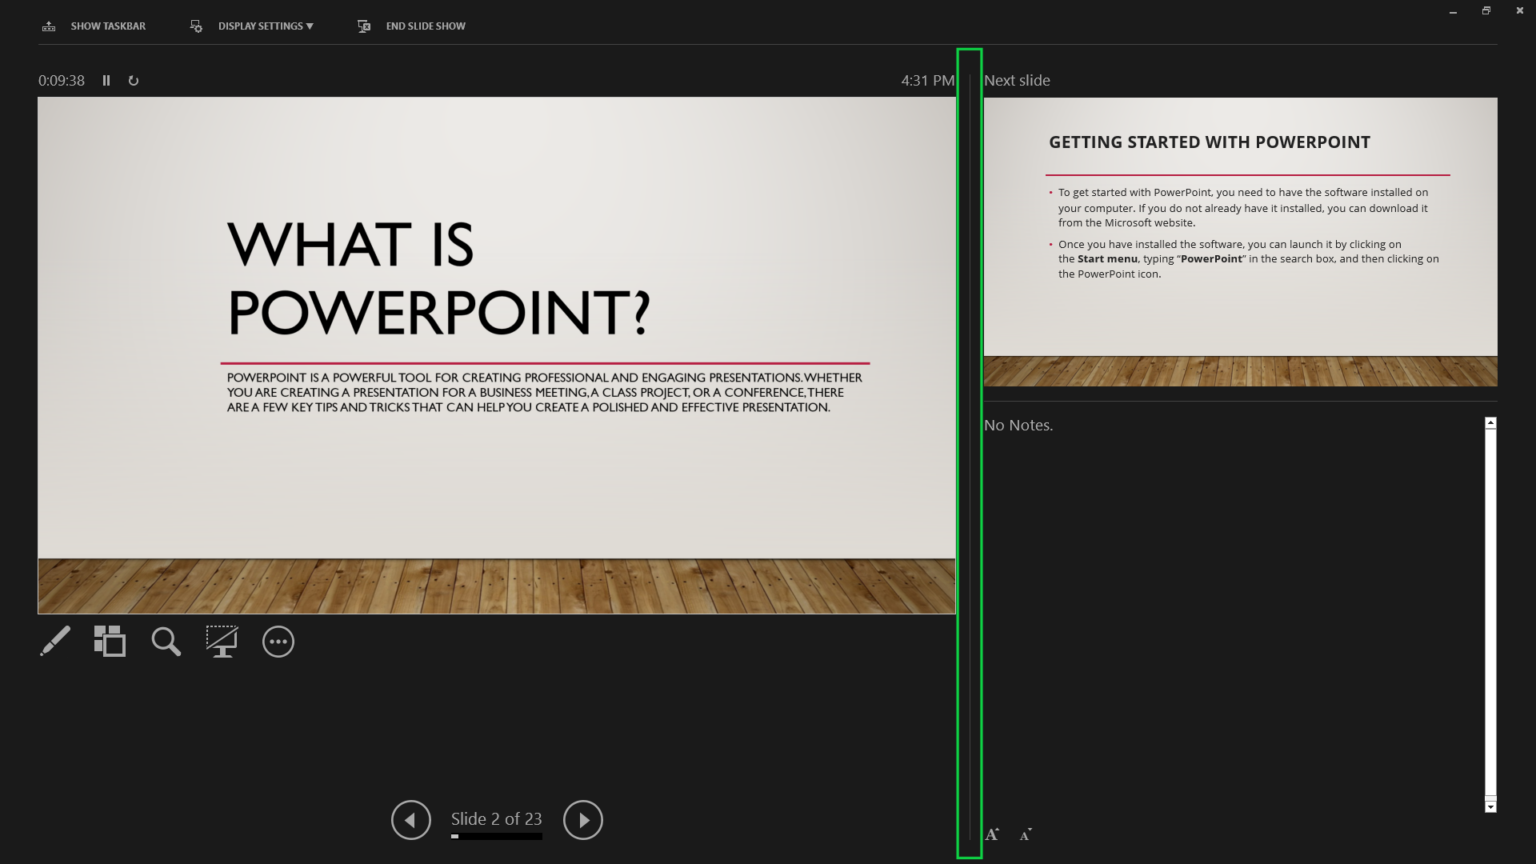The height and width of the screenshot is (864, 1536).
Task: Click the Show Taskbar icon
Action: (48, 26)
